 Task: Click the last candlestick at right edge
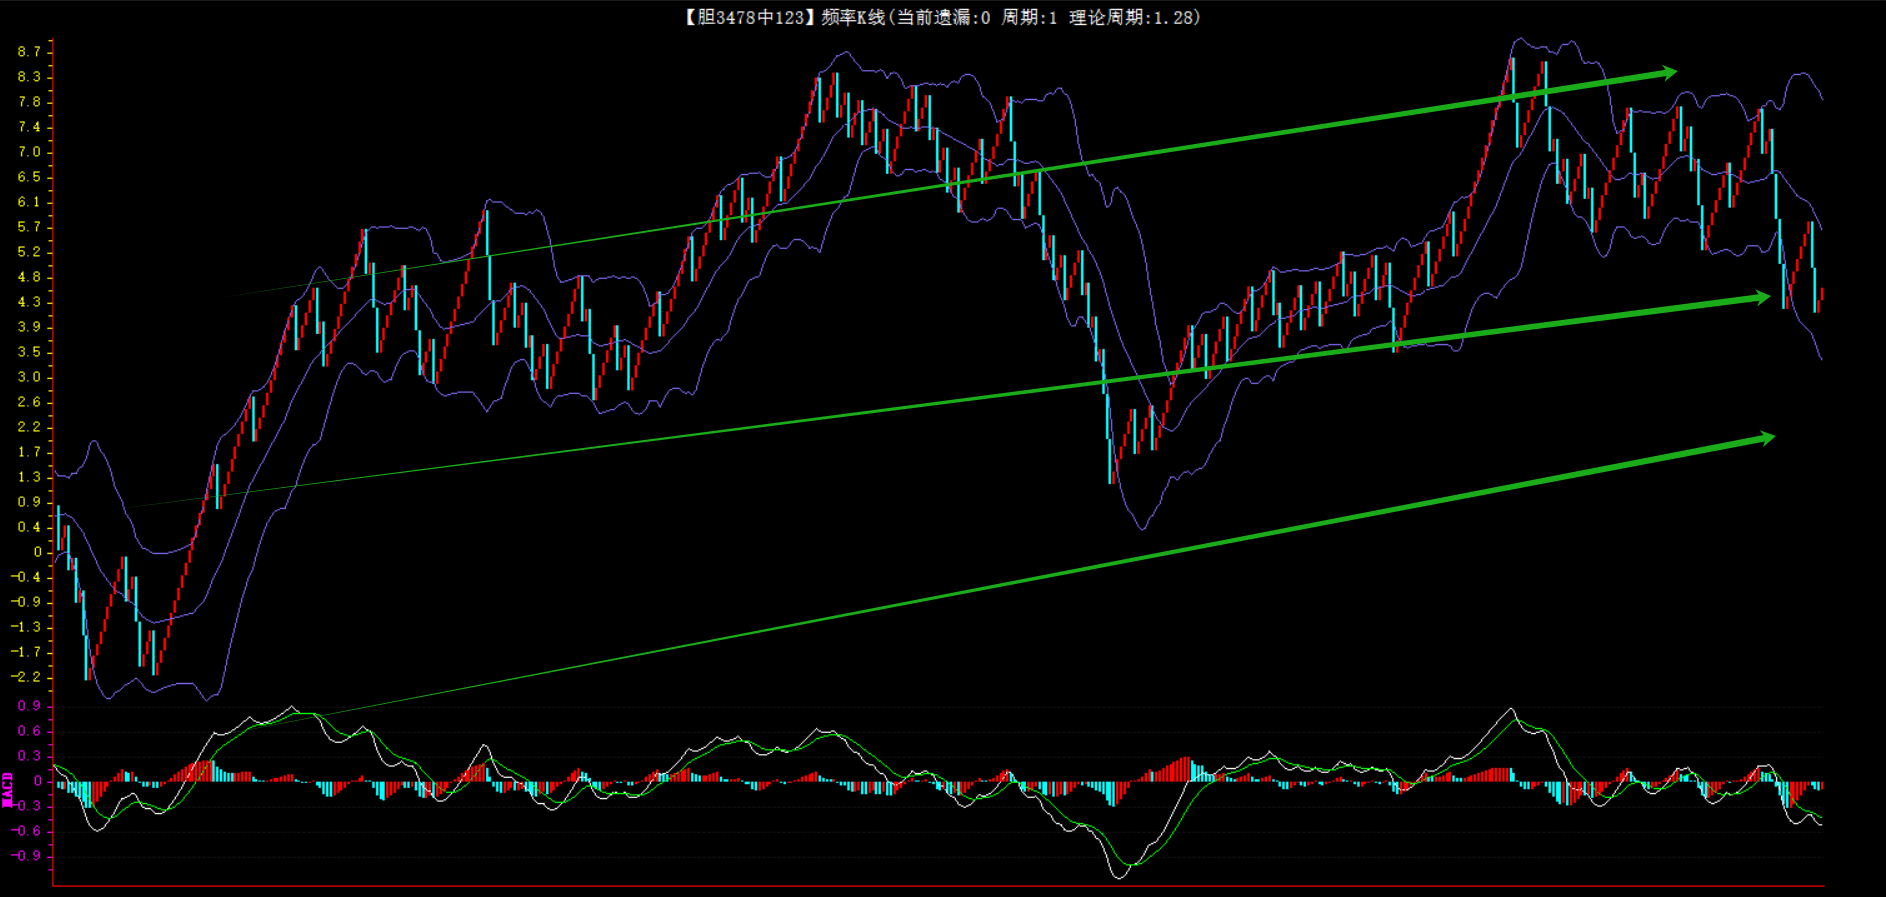1821,294
